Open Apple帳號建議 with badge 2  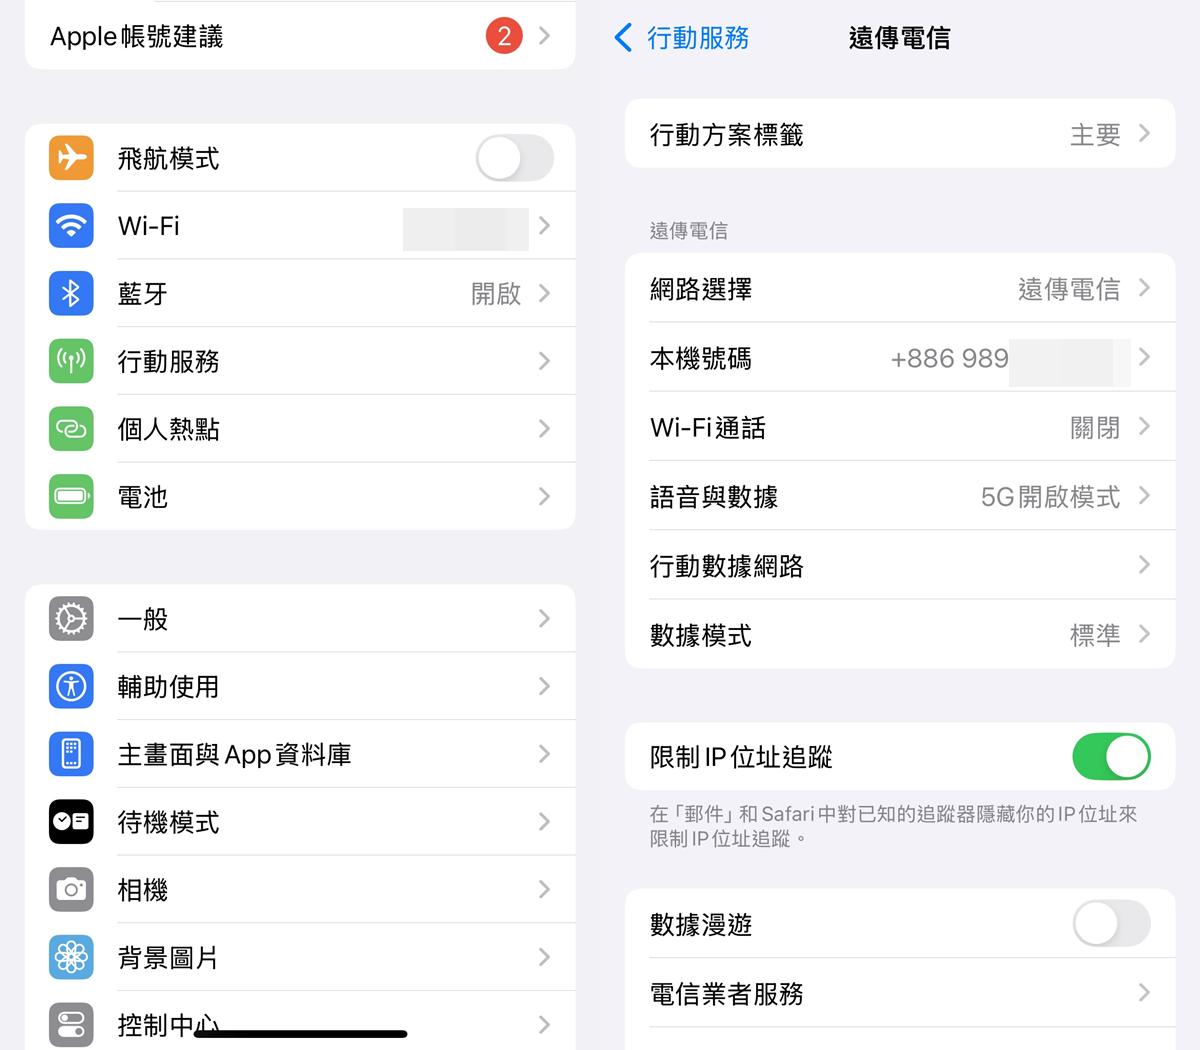coord(300,36)
